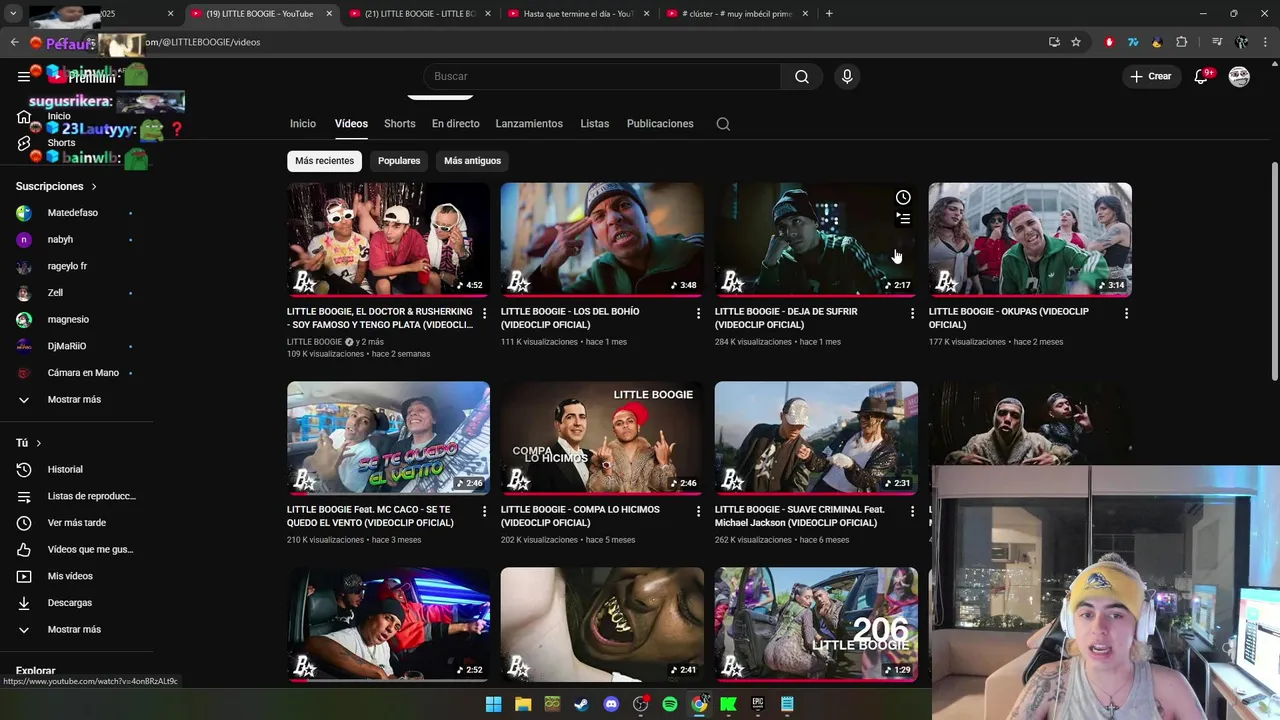The height and width of the screenshot is (720, 1280).
Task: Play the Suave Criminal thumbnail
Action: click(x=816, y=437)
